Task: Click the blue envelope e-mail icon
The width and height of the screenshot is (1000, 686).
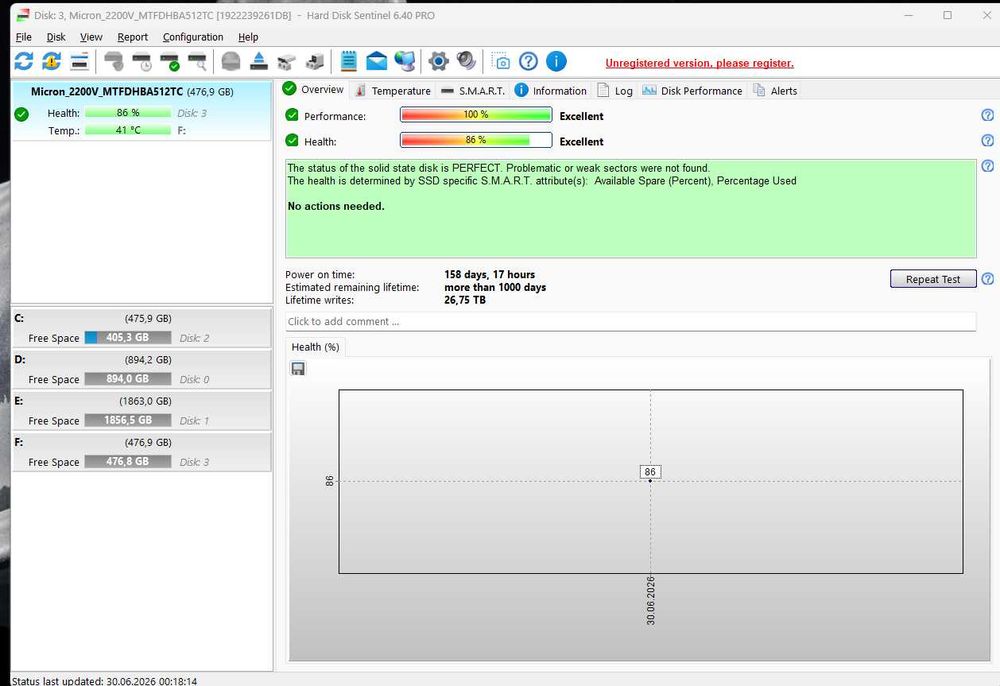Action: [376, 61]
